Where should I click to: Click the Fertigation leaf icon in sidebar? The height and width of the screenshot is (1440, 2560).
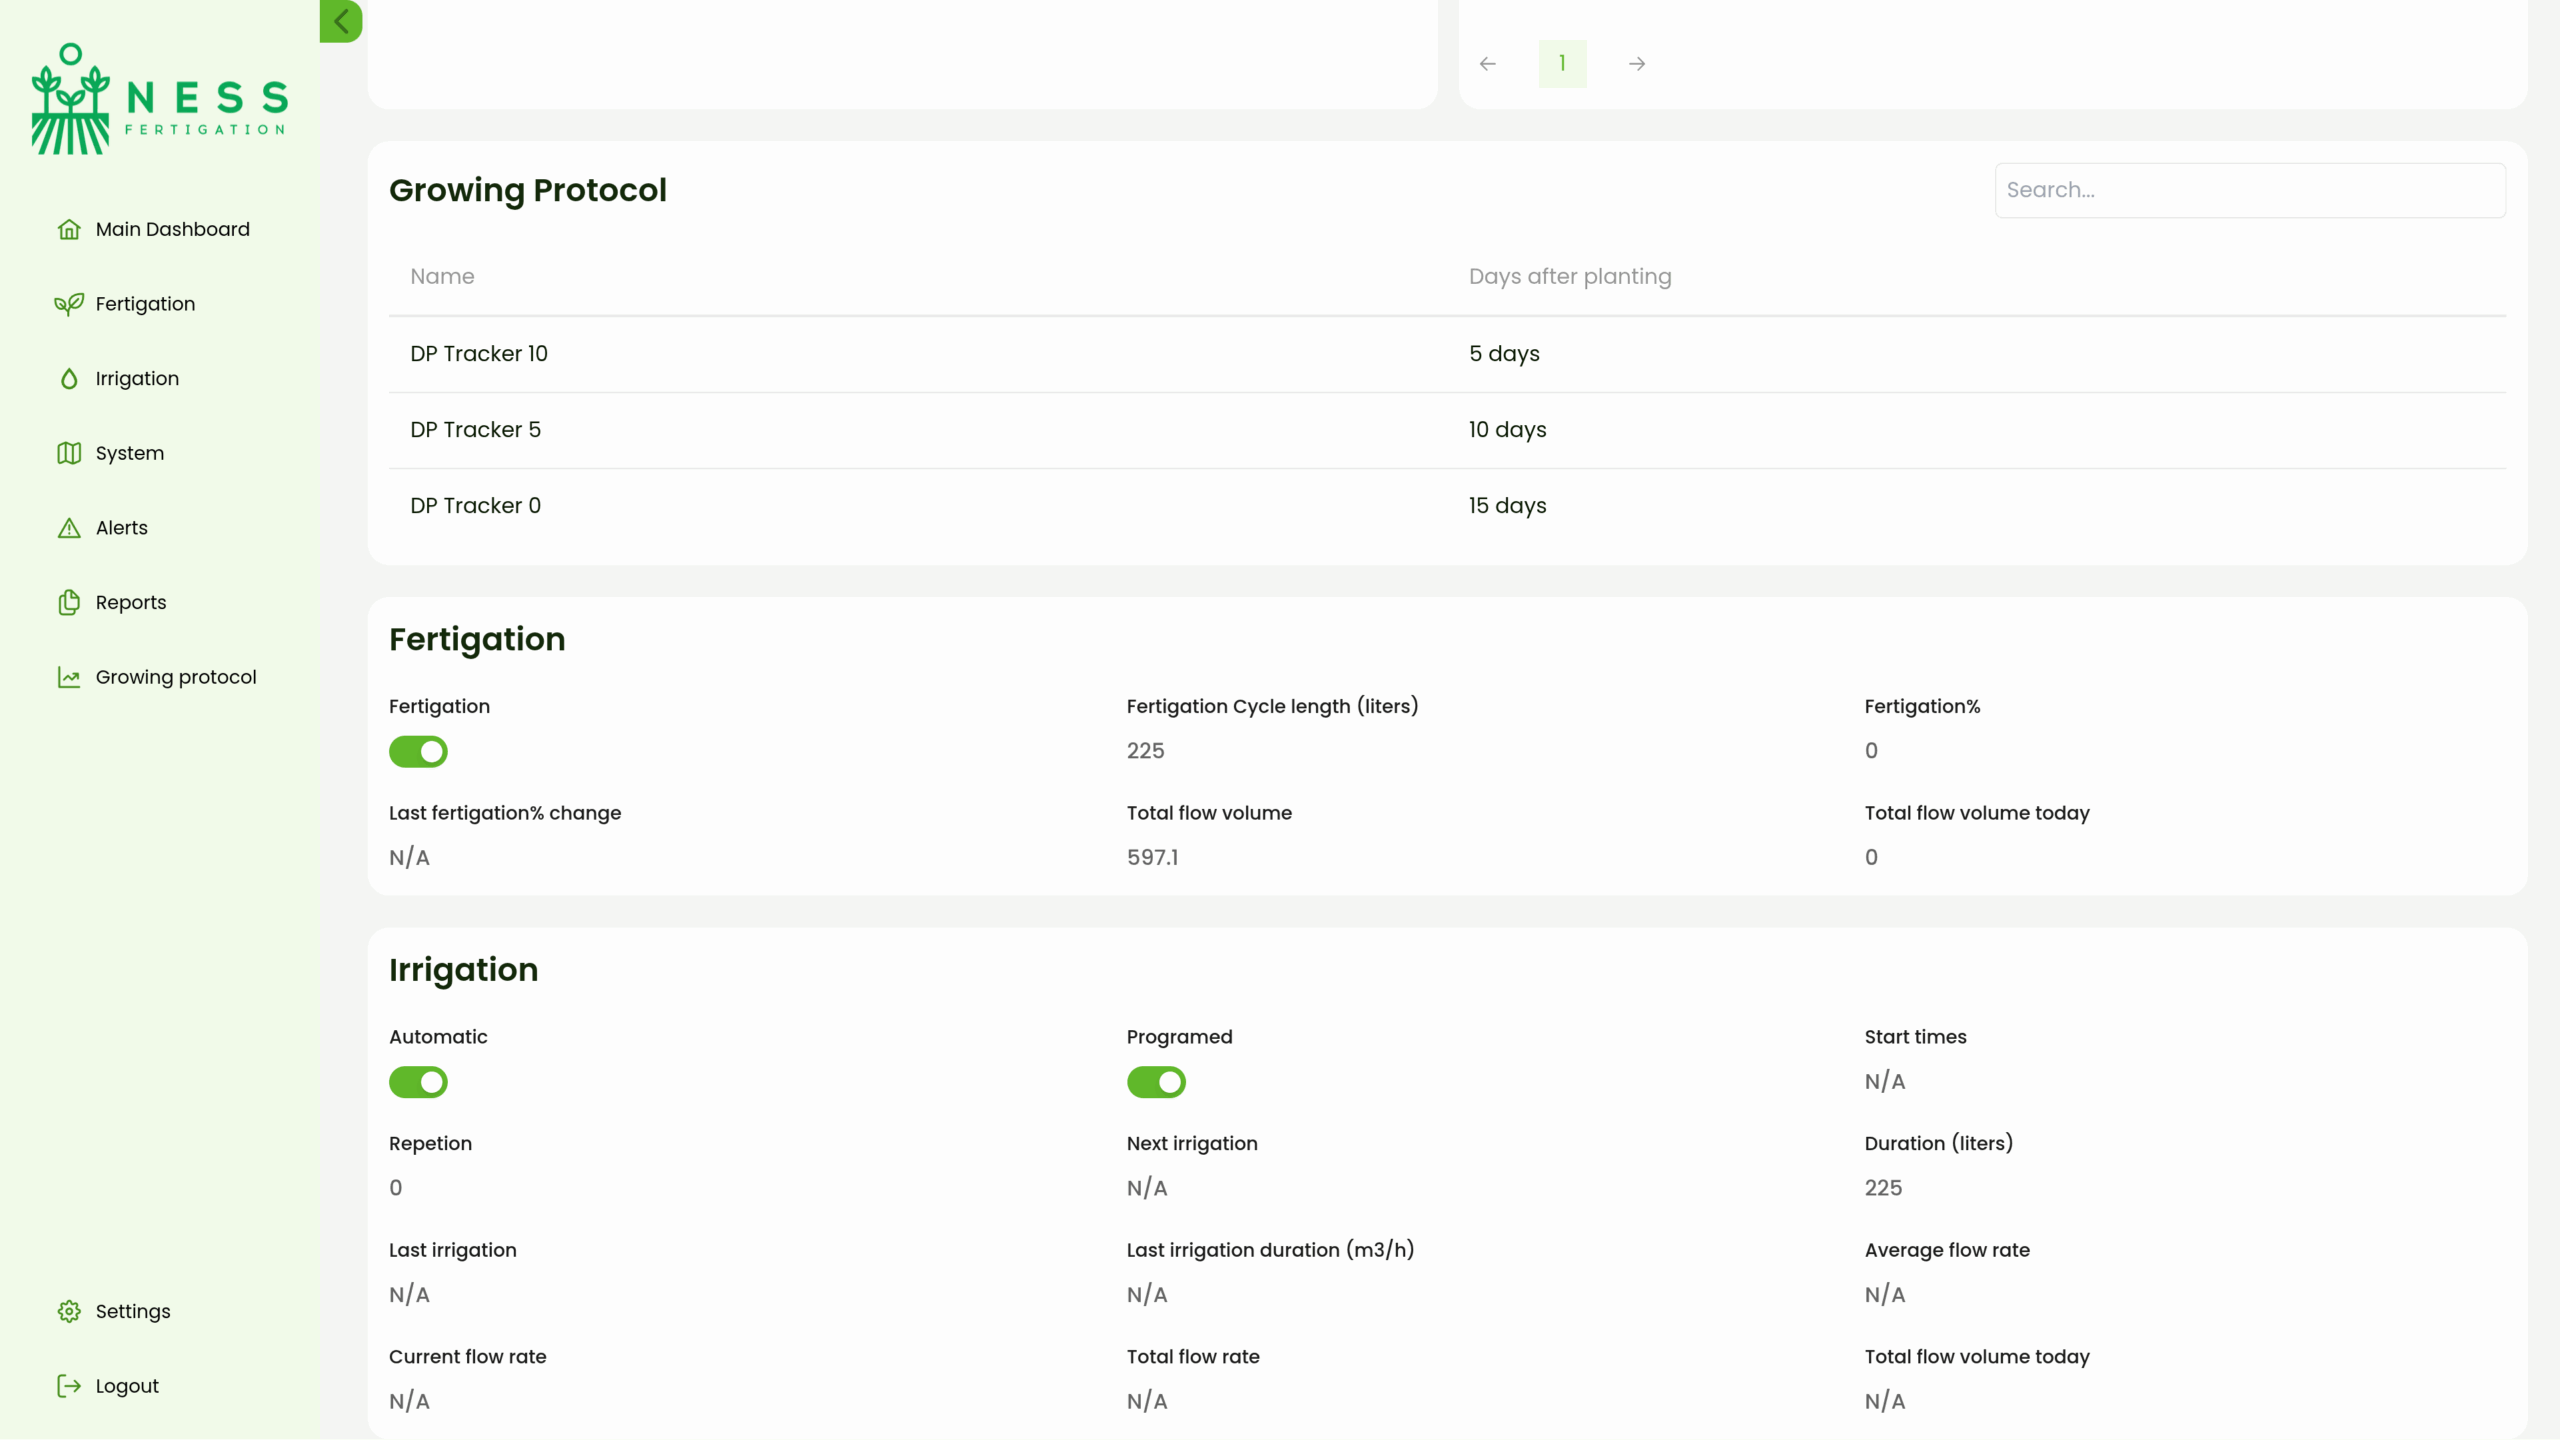click(x=69, y=304)
